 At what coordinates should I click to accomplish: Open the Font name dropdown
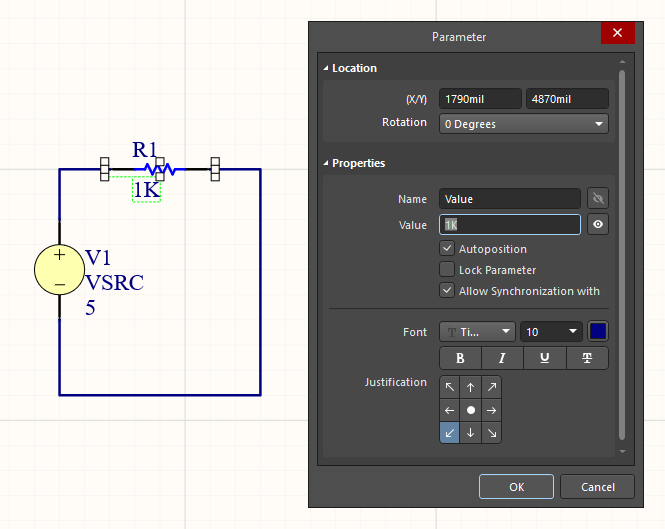tap(477, 332)
